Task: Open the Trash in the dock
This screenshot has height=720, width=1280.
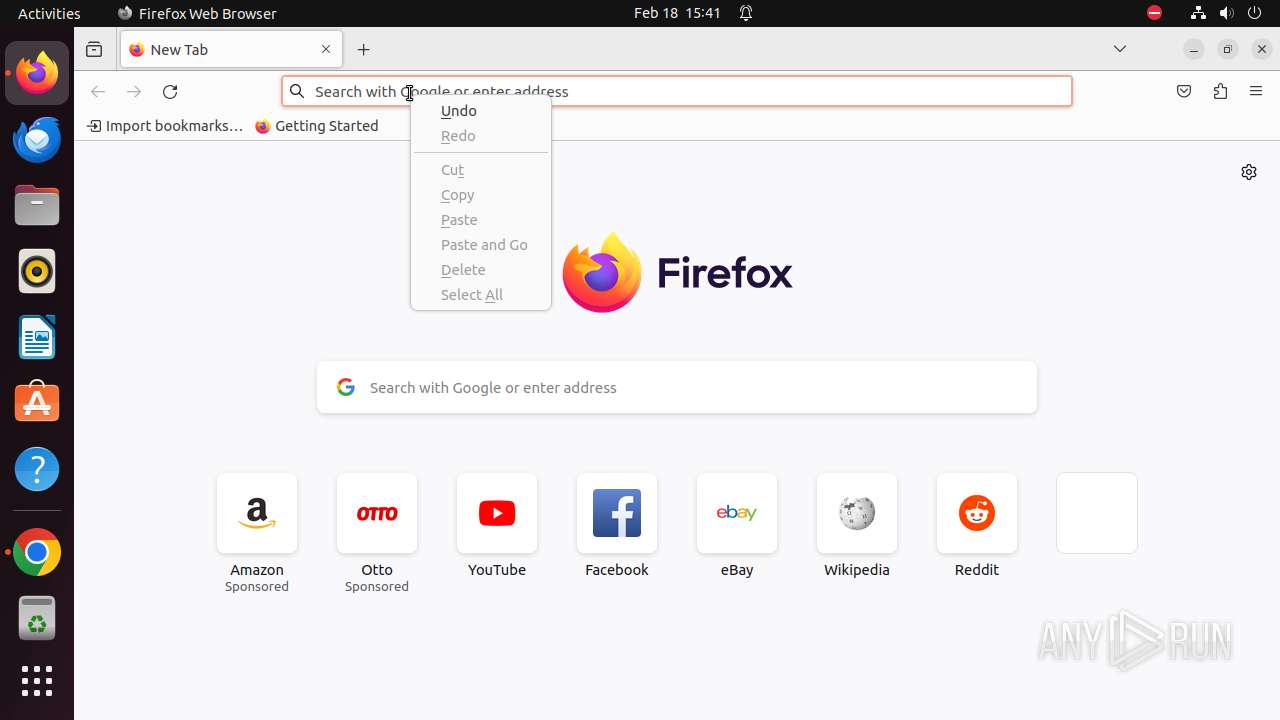Action: [x=37, y=618]
